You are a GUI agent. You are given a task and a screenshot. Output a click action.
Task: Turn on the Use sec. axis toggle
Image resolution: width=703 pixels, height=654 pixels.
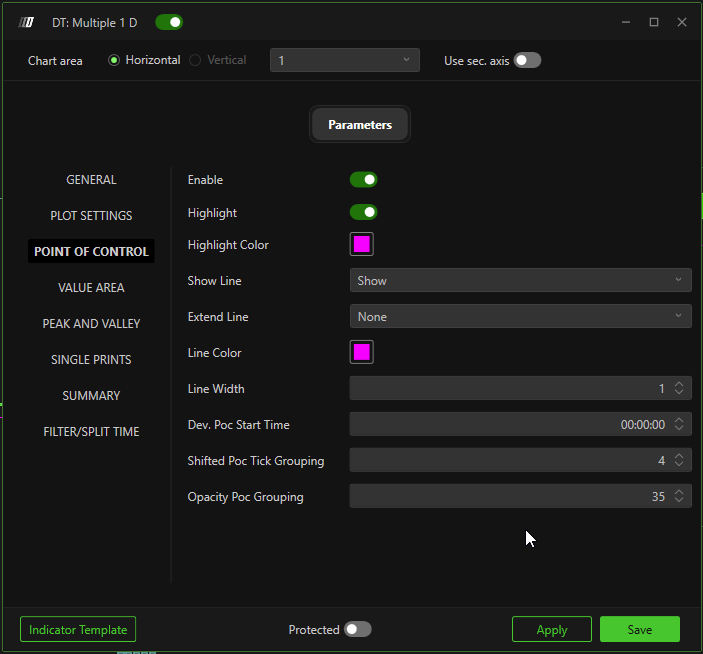[527, 60]
